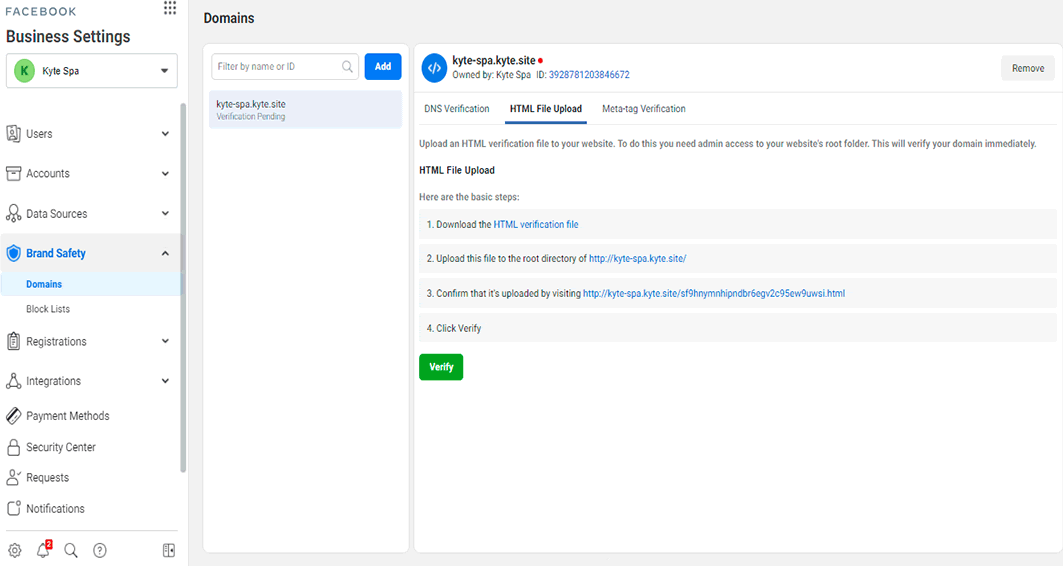Switch to Meta-tag Verification tab

643,108
